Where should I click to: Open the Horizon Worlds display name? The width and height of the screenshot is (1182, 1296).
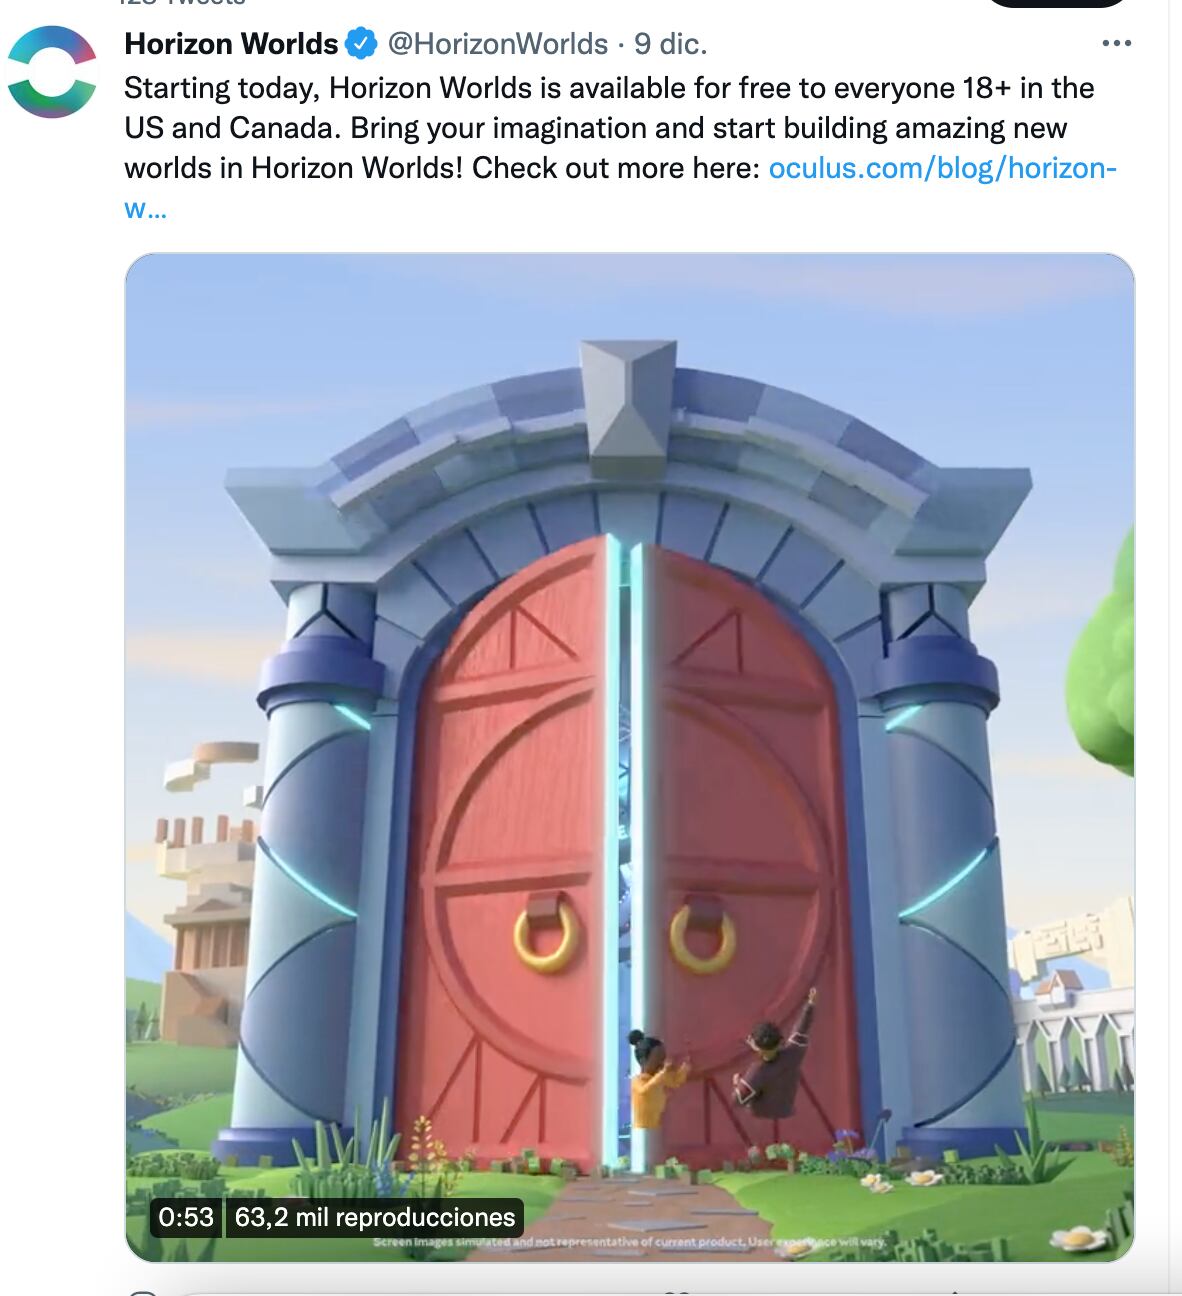pyautogui.click(x=231, y=44)
